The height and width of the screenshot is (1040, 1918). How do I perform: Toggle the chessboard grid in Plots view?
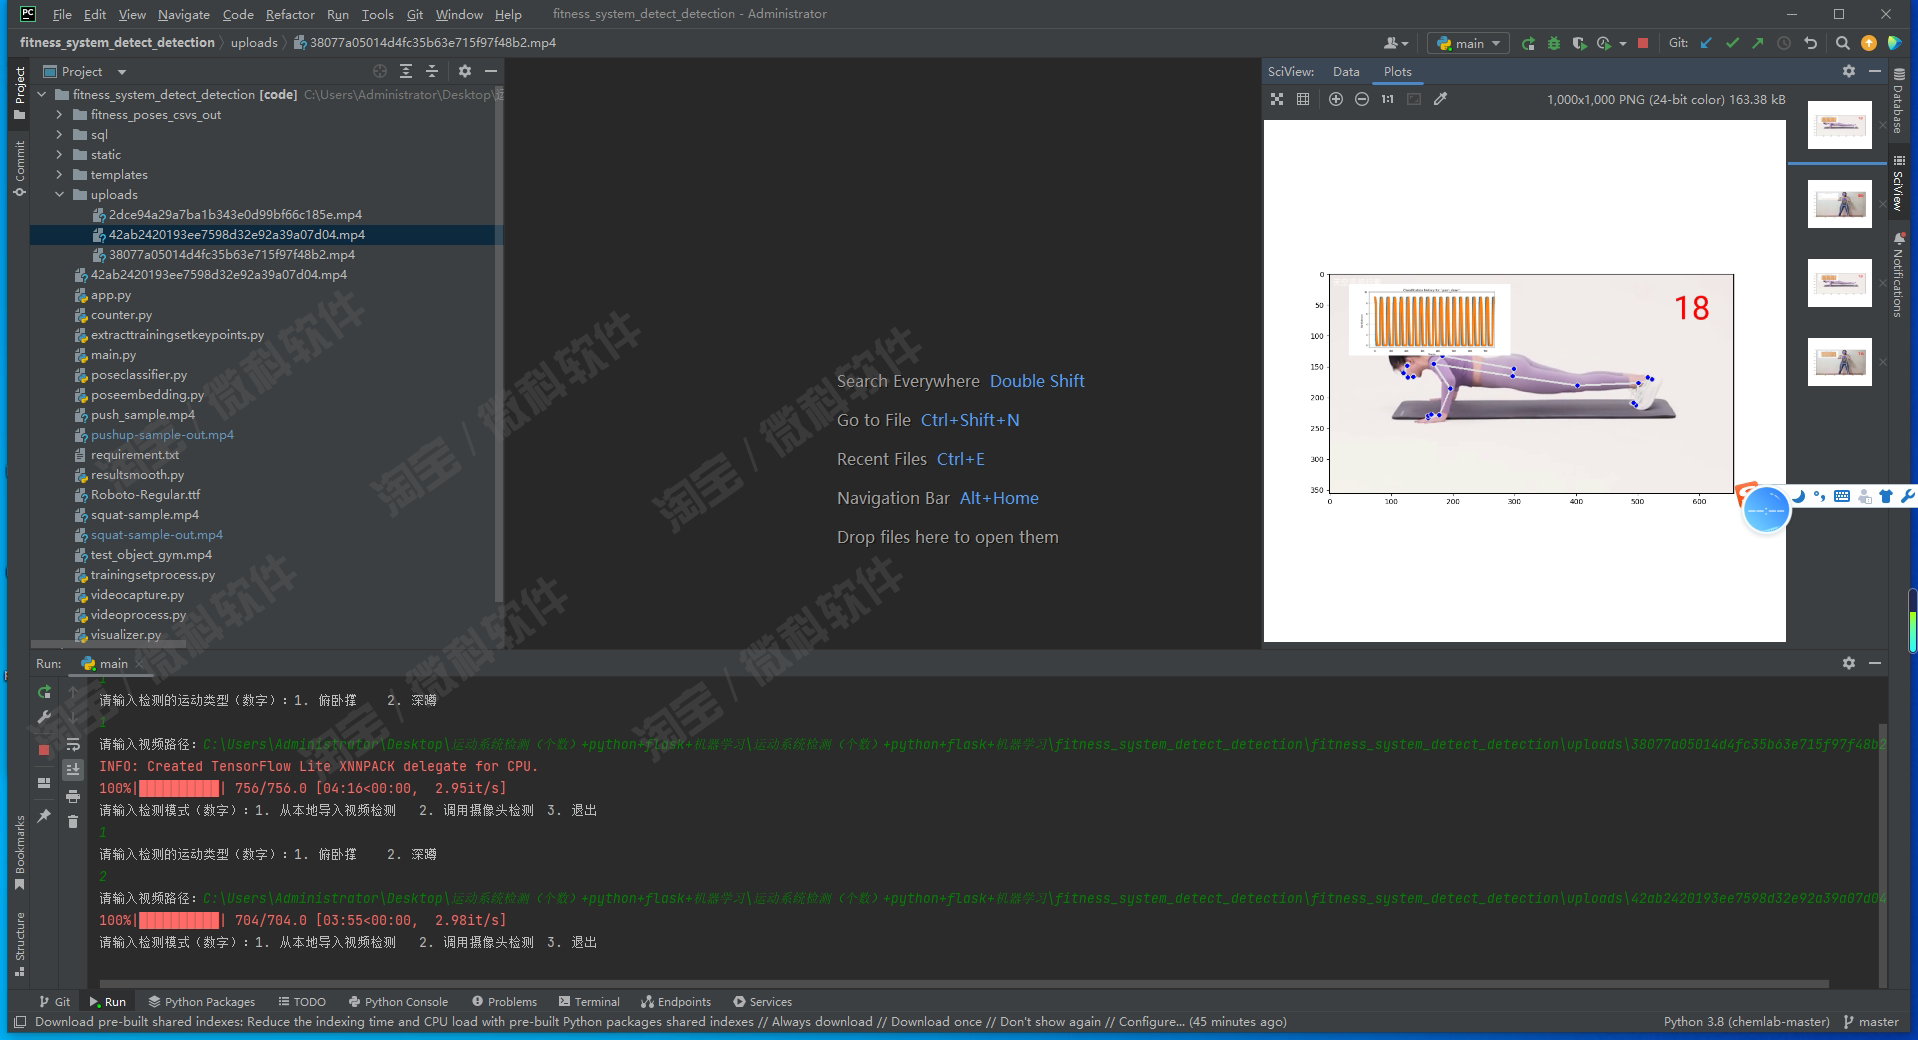point(1303,99)
